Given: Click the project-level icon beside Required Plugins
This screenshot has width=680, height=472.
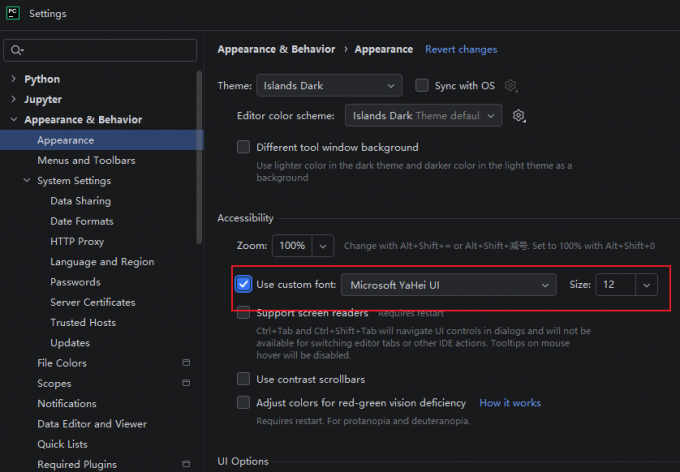Looking at the screenshot, I should (186, 464).
